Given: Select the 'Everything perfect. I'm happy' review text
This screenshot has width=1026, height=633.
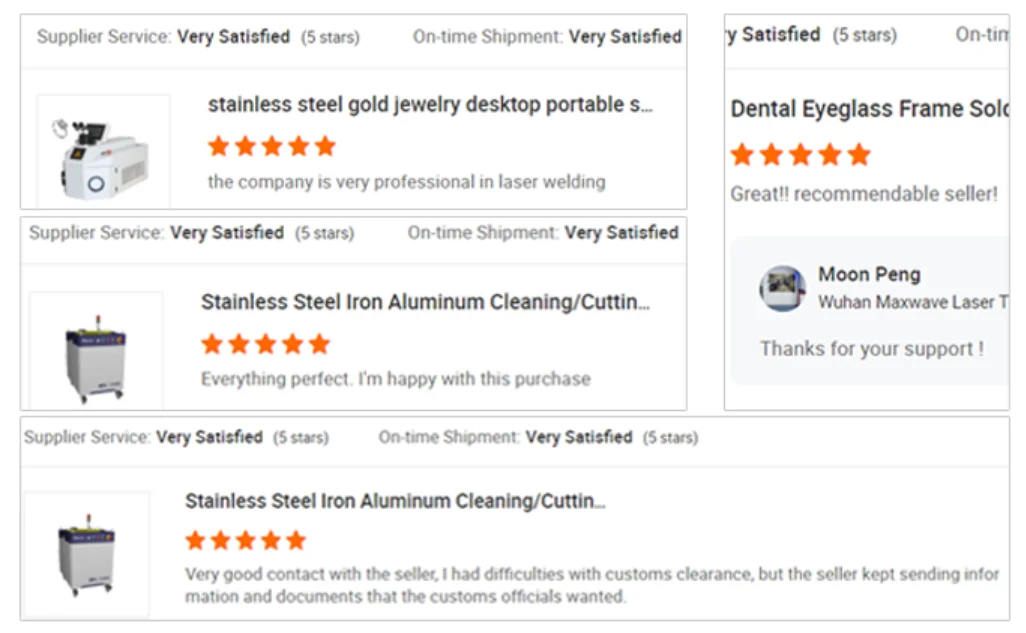Looking at the screenshot, I should coord(395,379).
